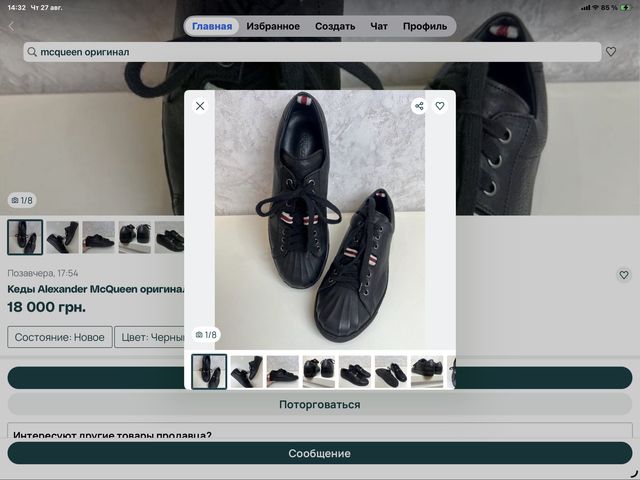The width and height of the screenshot is (640, 480).
Task: Click the date Позавчера, 17:54
Action: (43, 273)
